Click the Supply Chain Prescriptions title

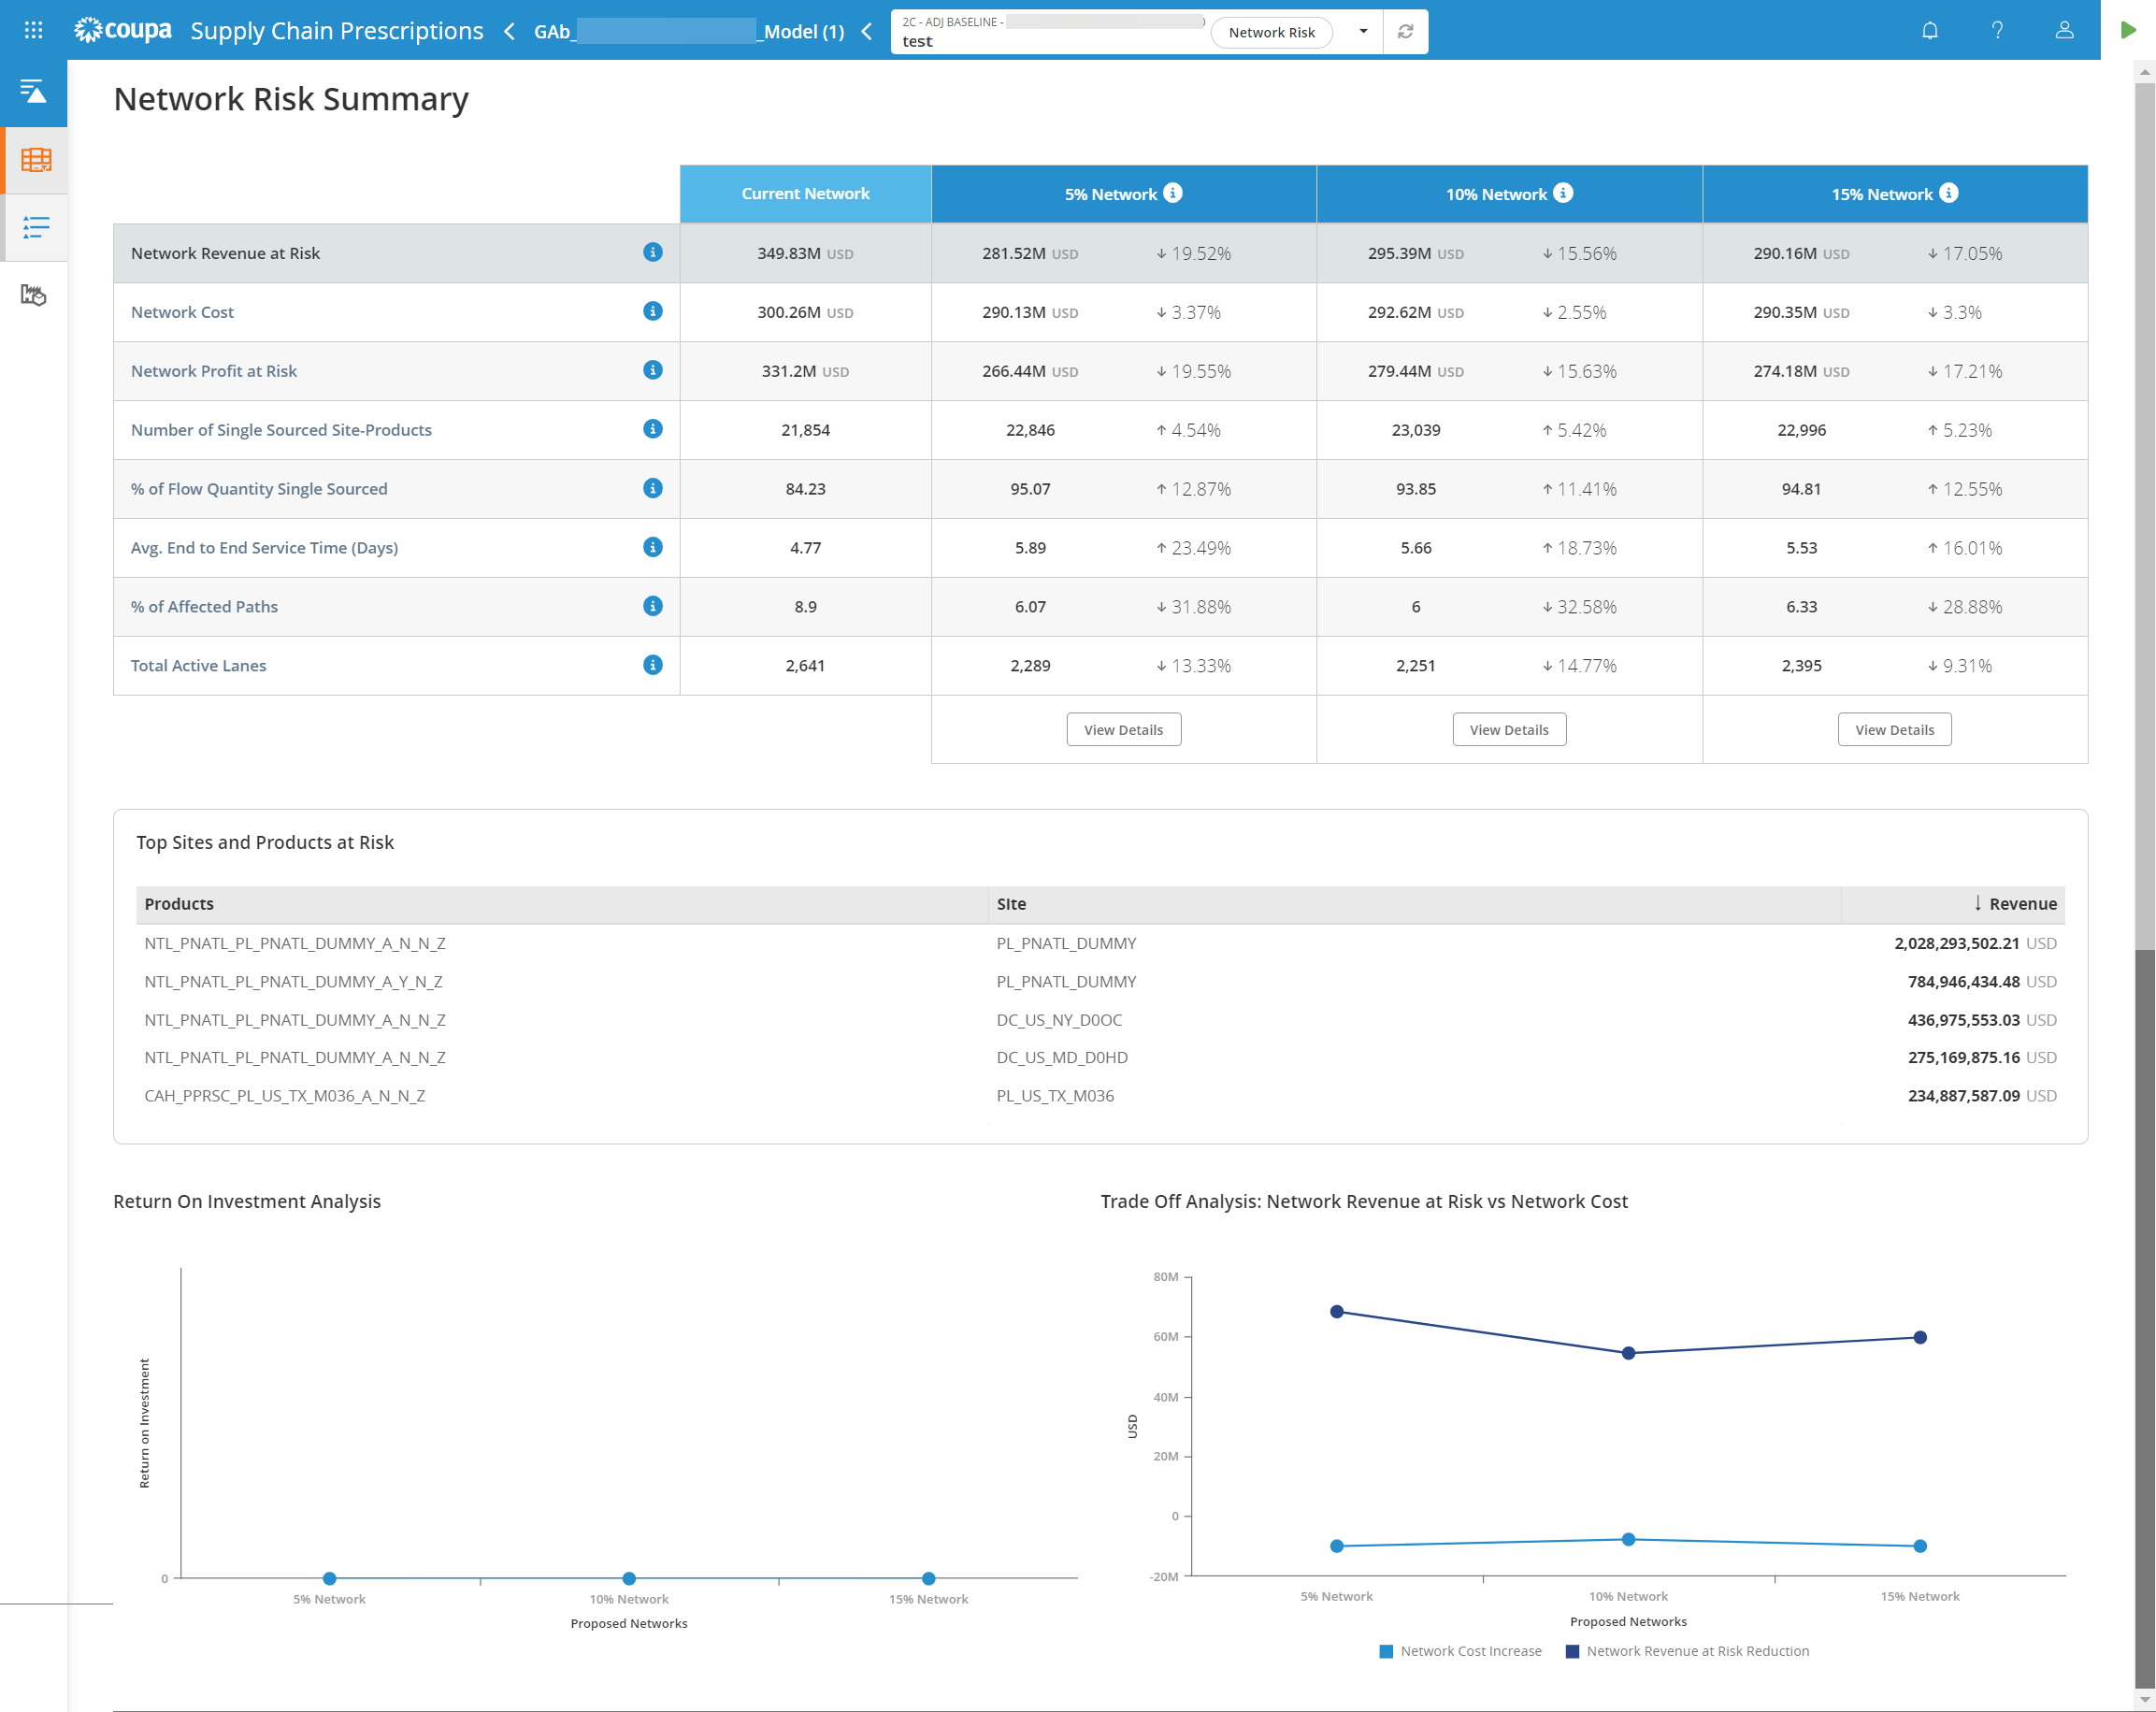click(x=337, y=31)
